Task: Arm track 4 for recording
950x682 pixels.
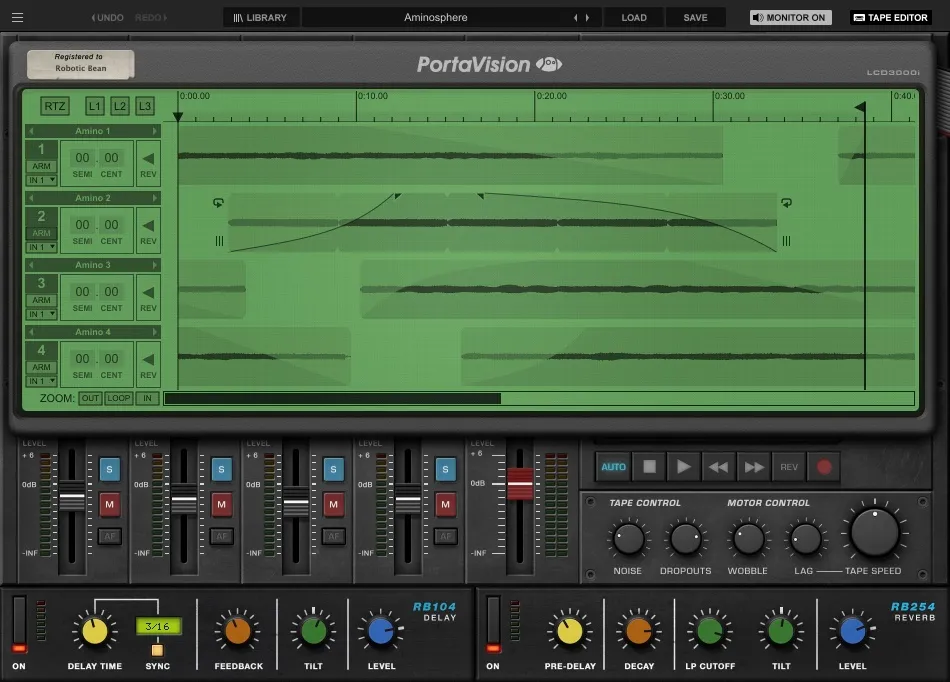Action: coord(41,367)
